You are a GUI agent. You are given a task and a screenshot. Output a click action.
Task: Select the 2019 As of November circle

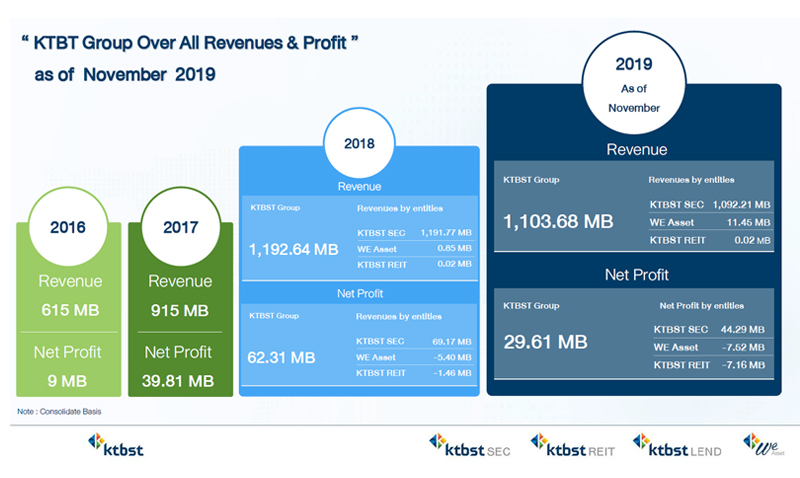click(634, 83)
